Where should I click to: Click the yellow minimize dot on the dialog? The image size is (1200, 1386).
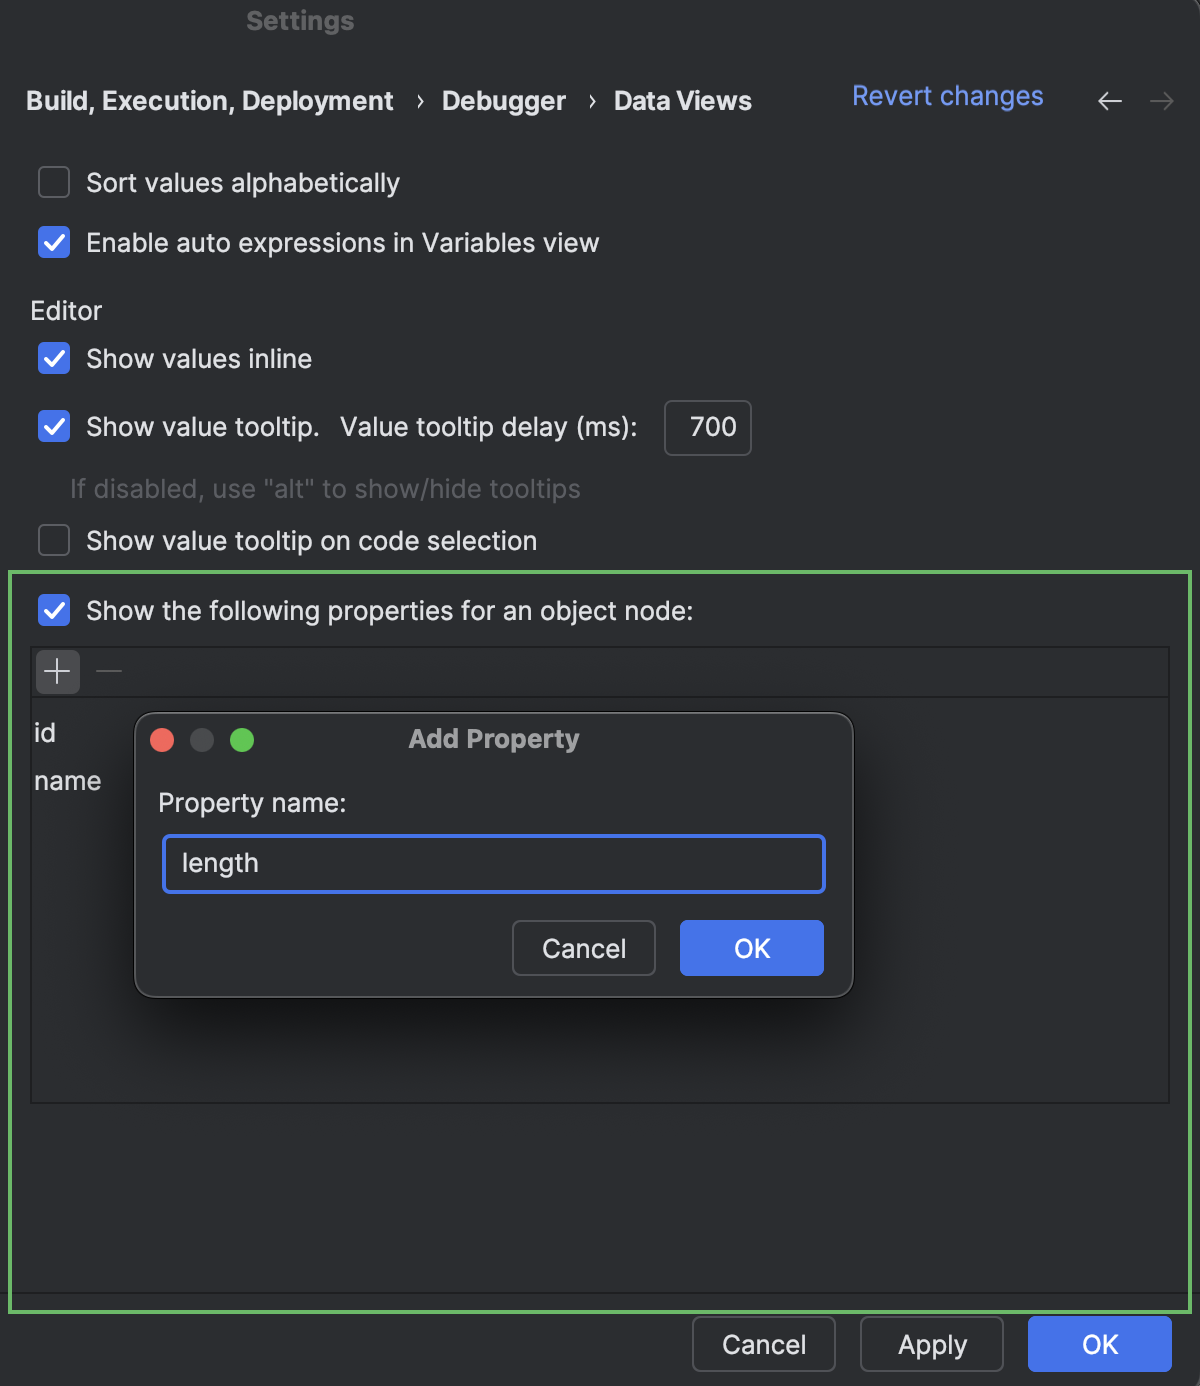tap(202, 740)
